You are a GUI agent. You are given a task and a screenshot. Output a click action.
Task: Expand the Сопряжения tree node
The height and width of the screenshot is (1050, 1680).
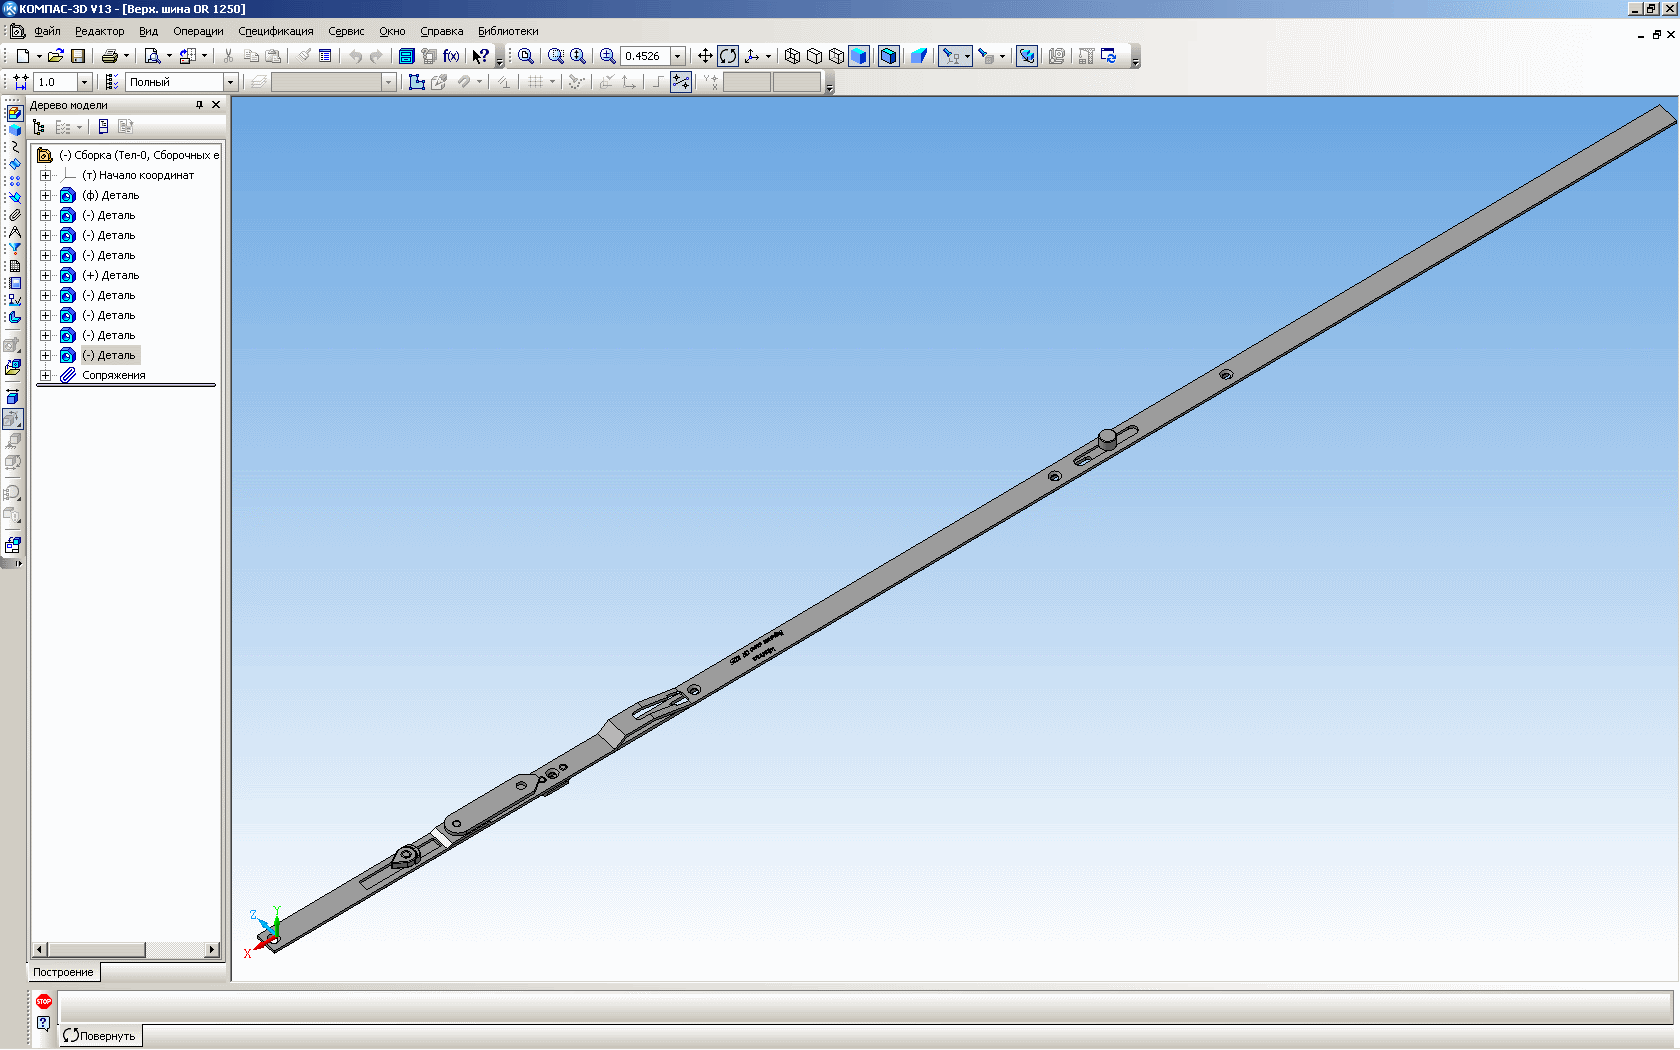[x=45, y=375]
